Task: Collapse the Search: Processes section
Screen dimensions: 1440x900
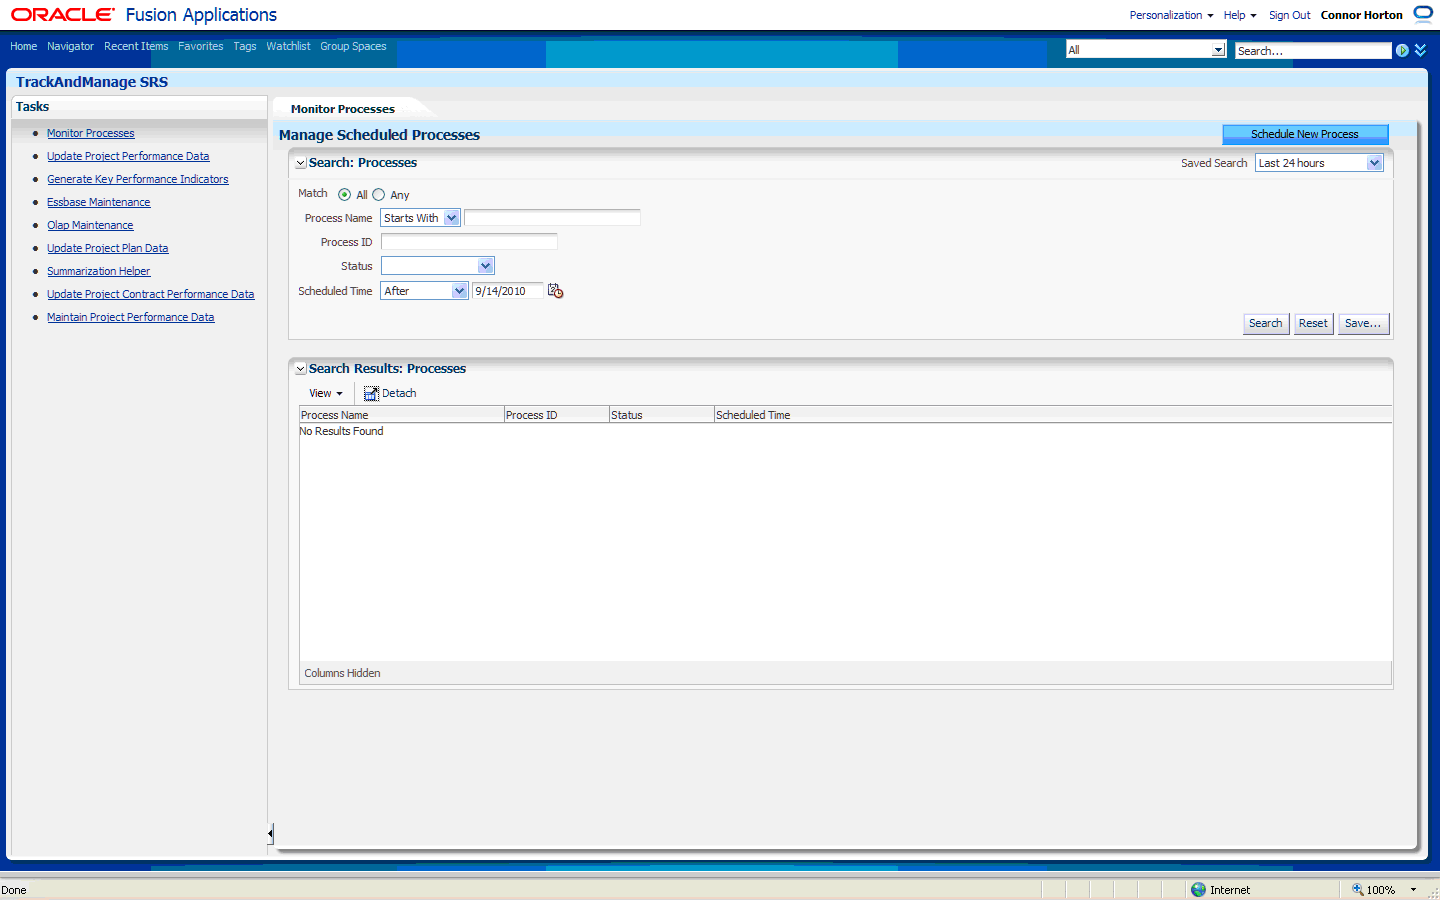Action: (300, 162)
